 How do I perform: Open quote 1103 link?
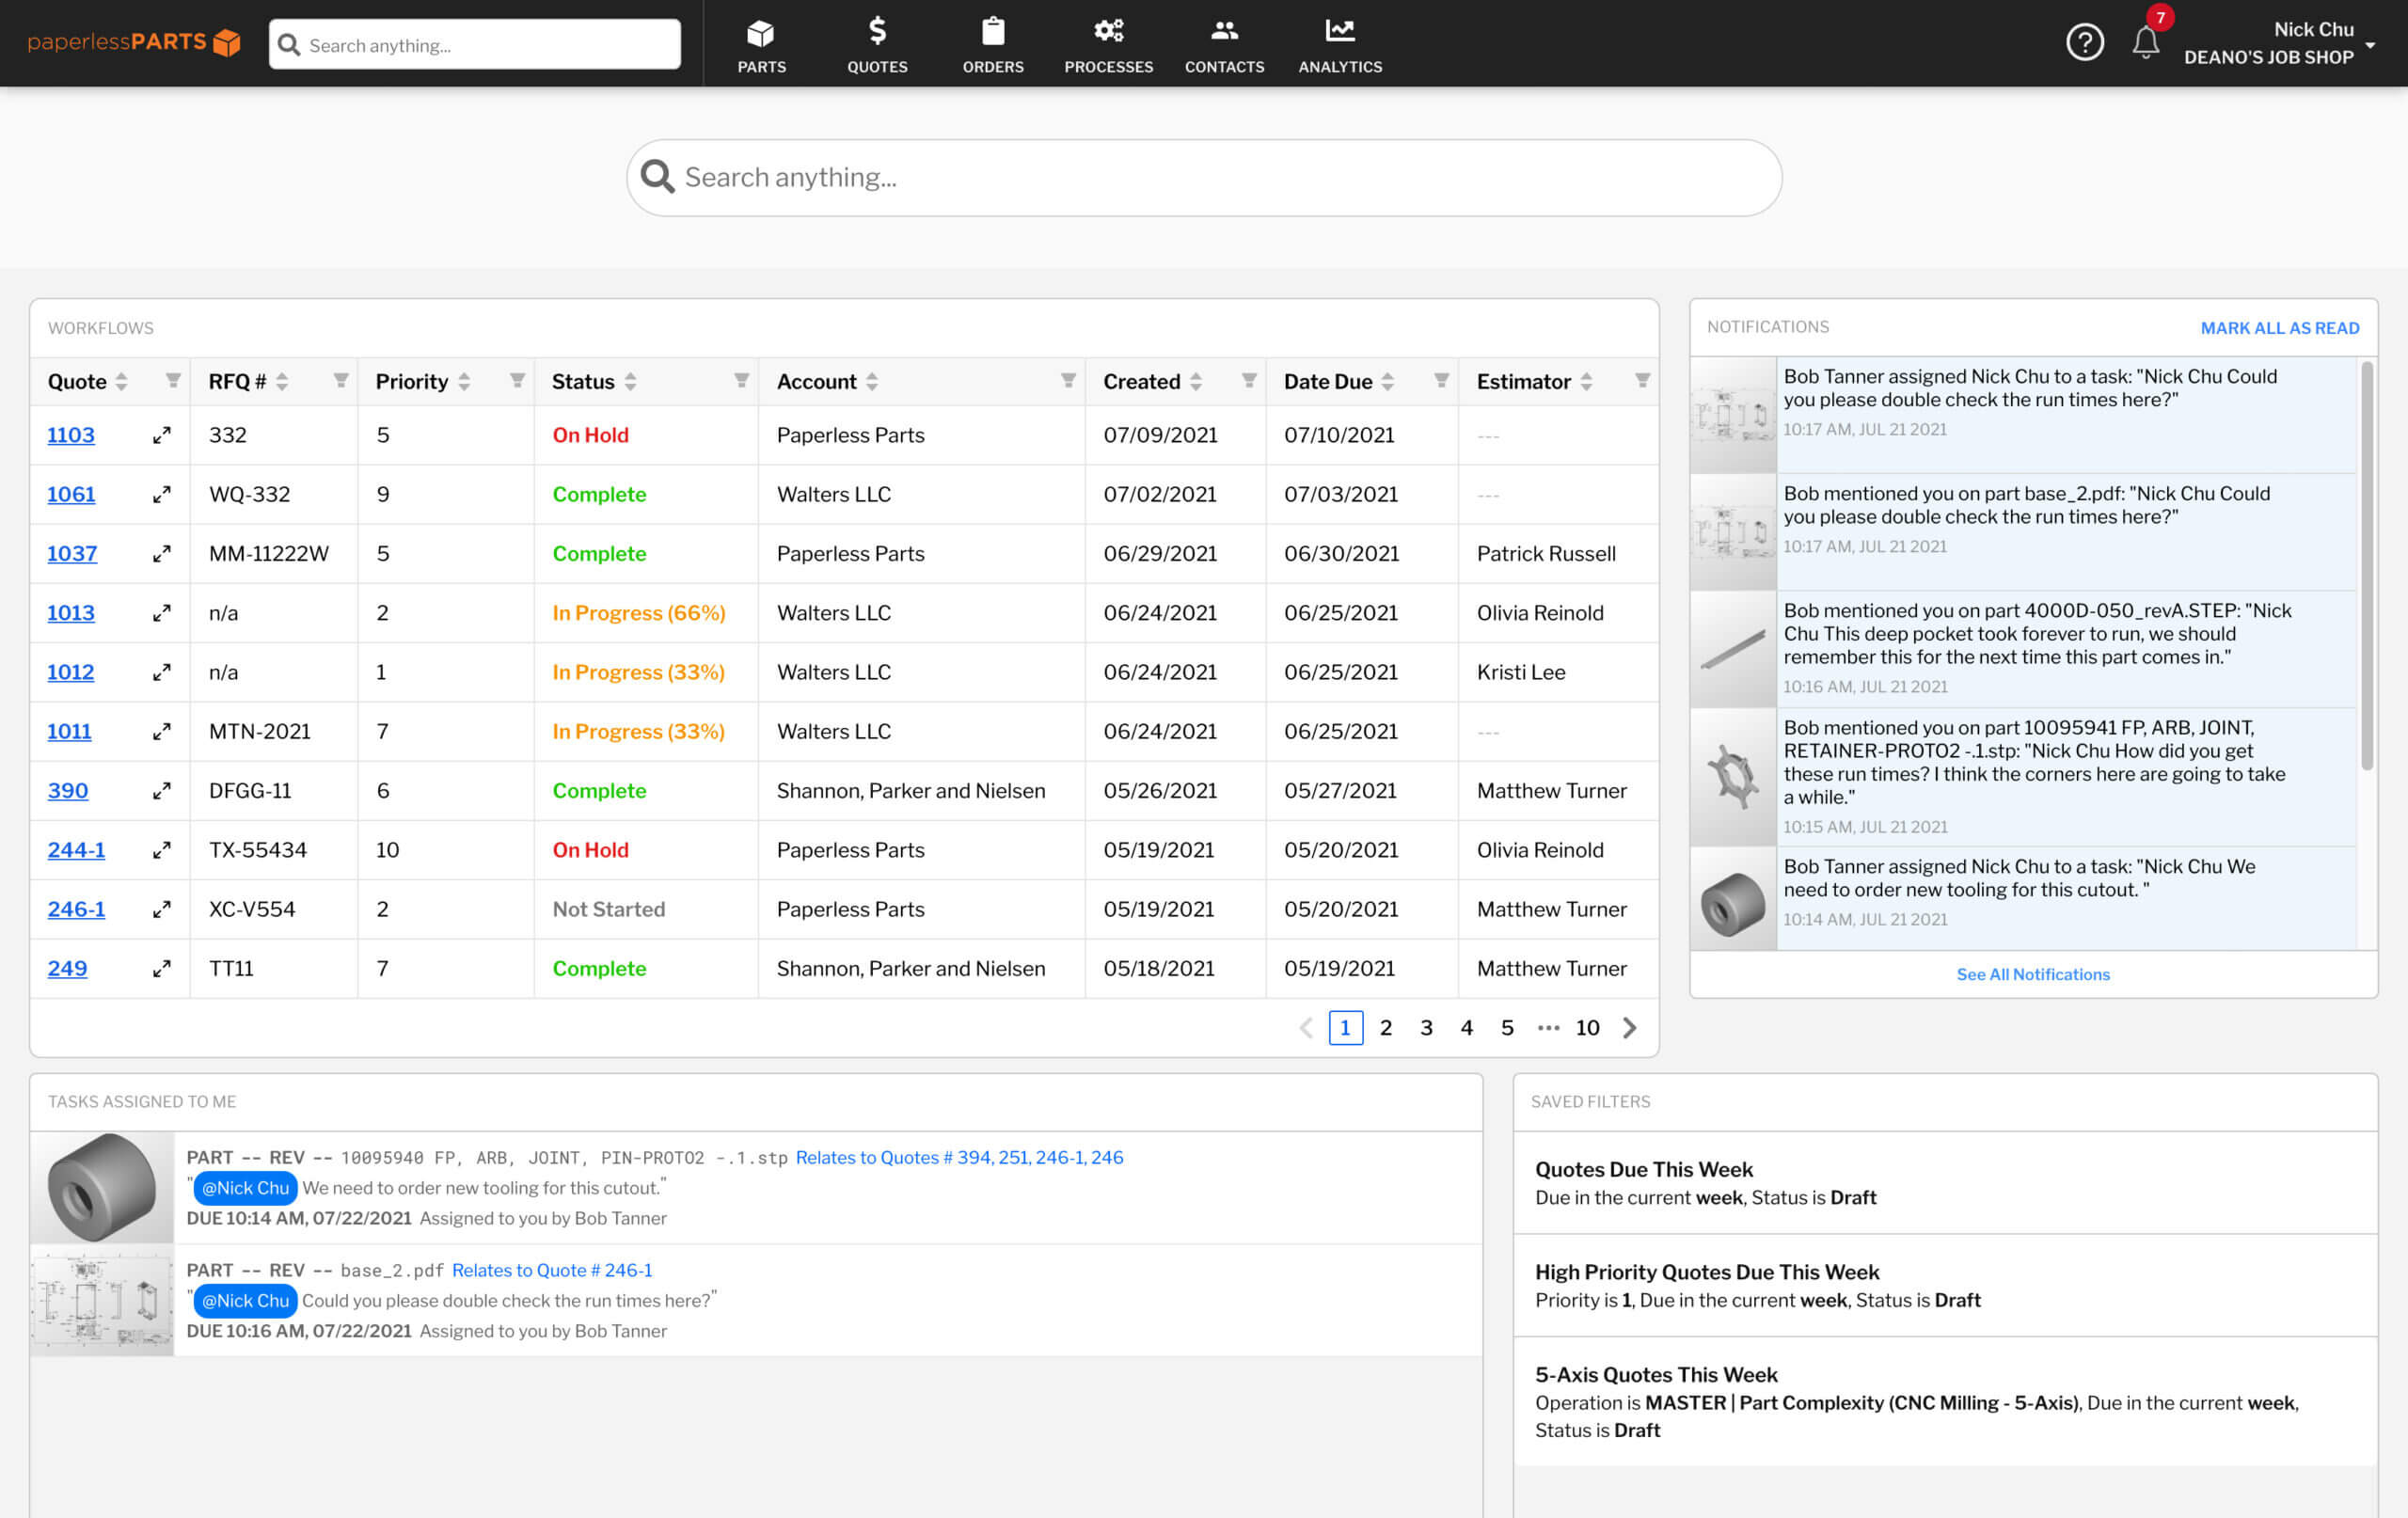click(71, 435)
